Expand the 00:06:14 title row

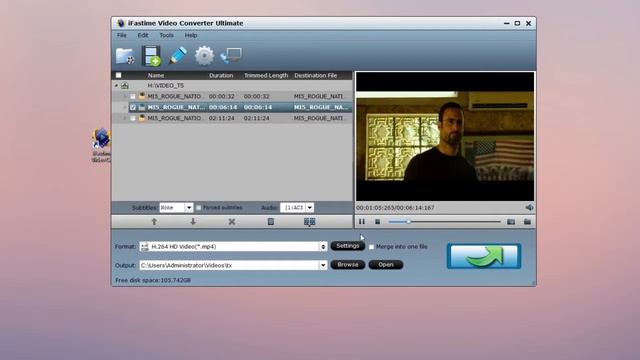click(x=125, y=107)
